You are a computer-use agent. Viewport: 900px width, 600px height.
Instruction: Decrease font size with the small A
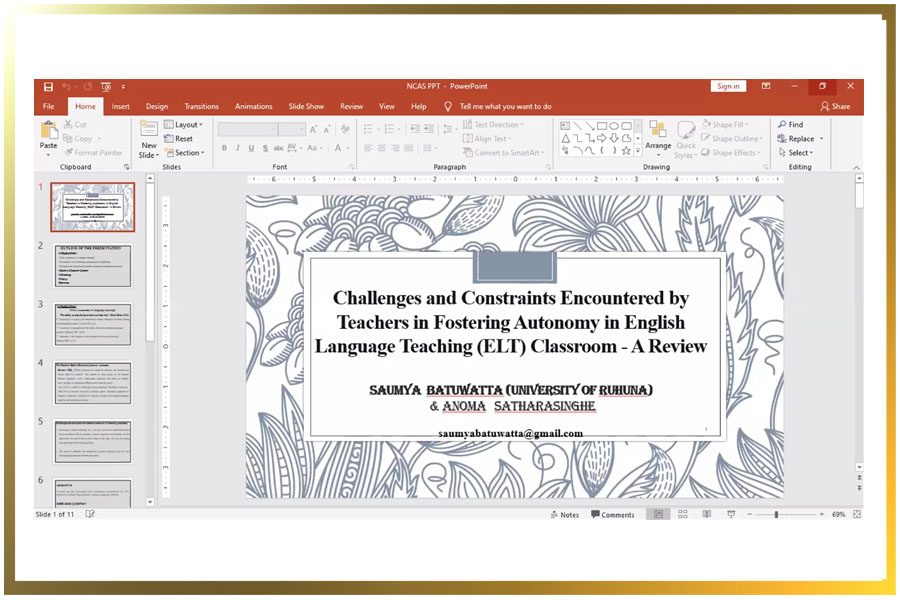tap(327, 130)
